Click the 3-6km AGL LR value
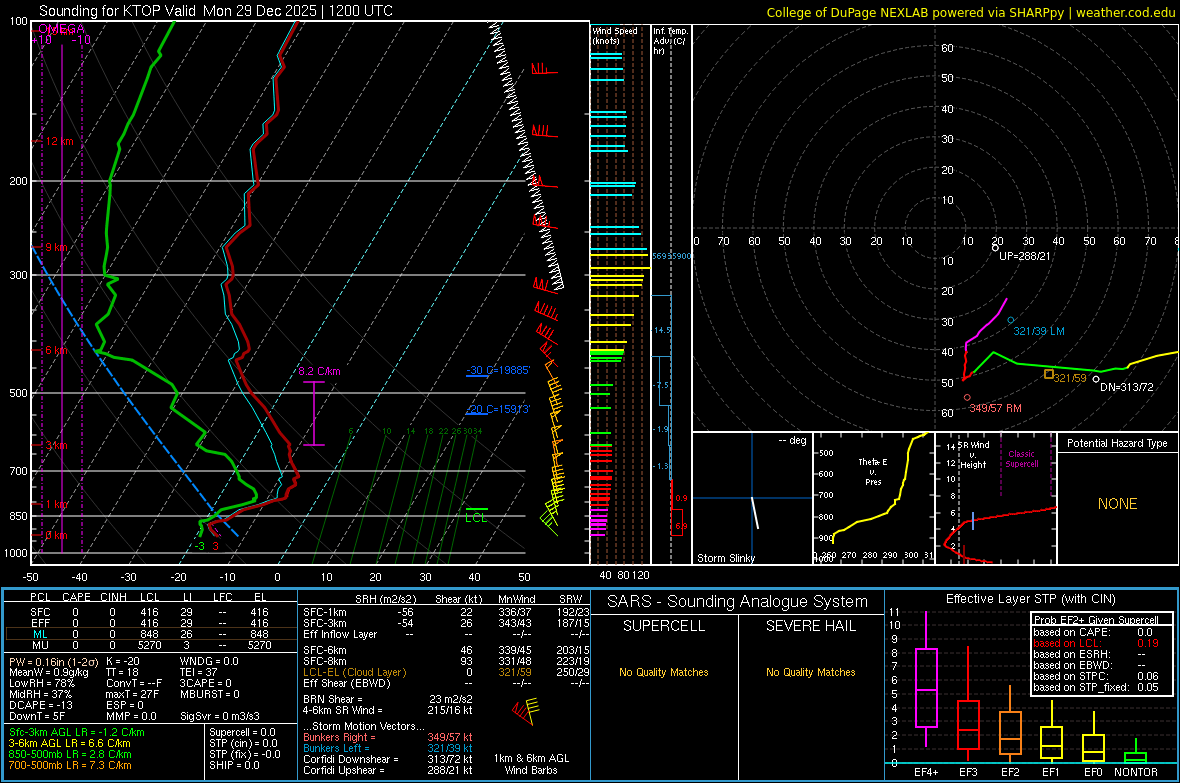This screenshot has height=783, width=1180. 69,743
